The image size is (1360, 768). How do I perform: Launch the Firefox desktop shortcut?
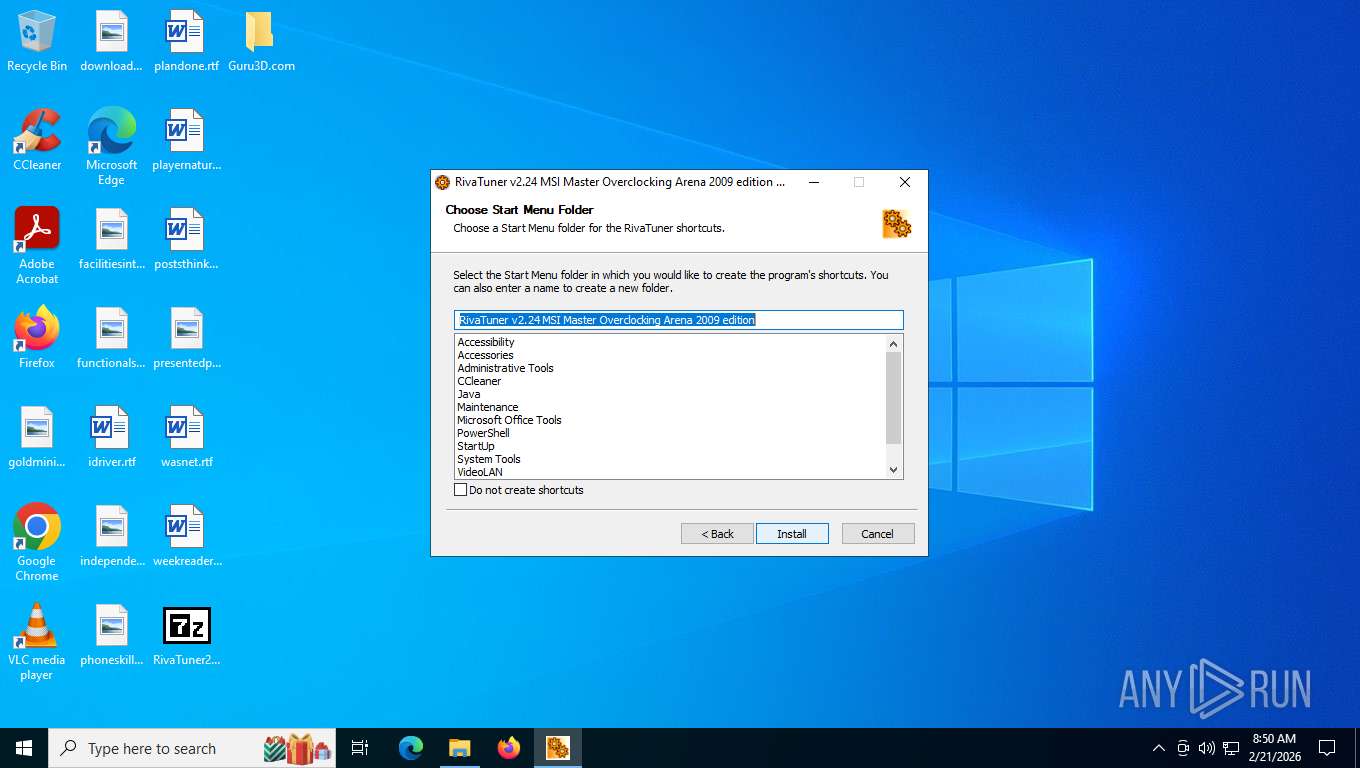click(37, 338)
